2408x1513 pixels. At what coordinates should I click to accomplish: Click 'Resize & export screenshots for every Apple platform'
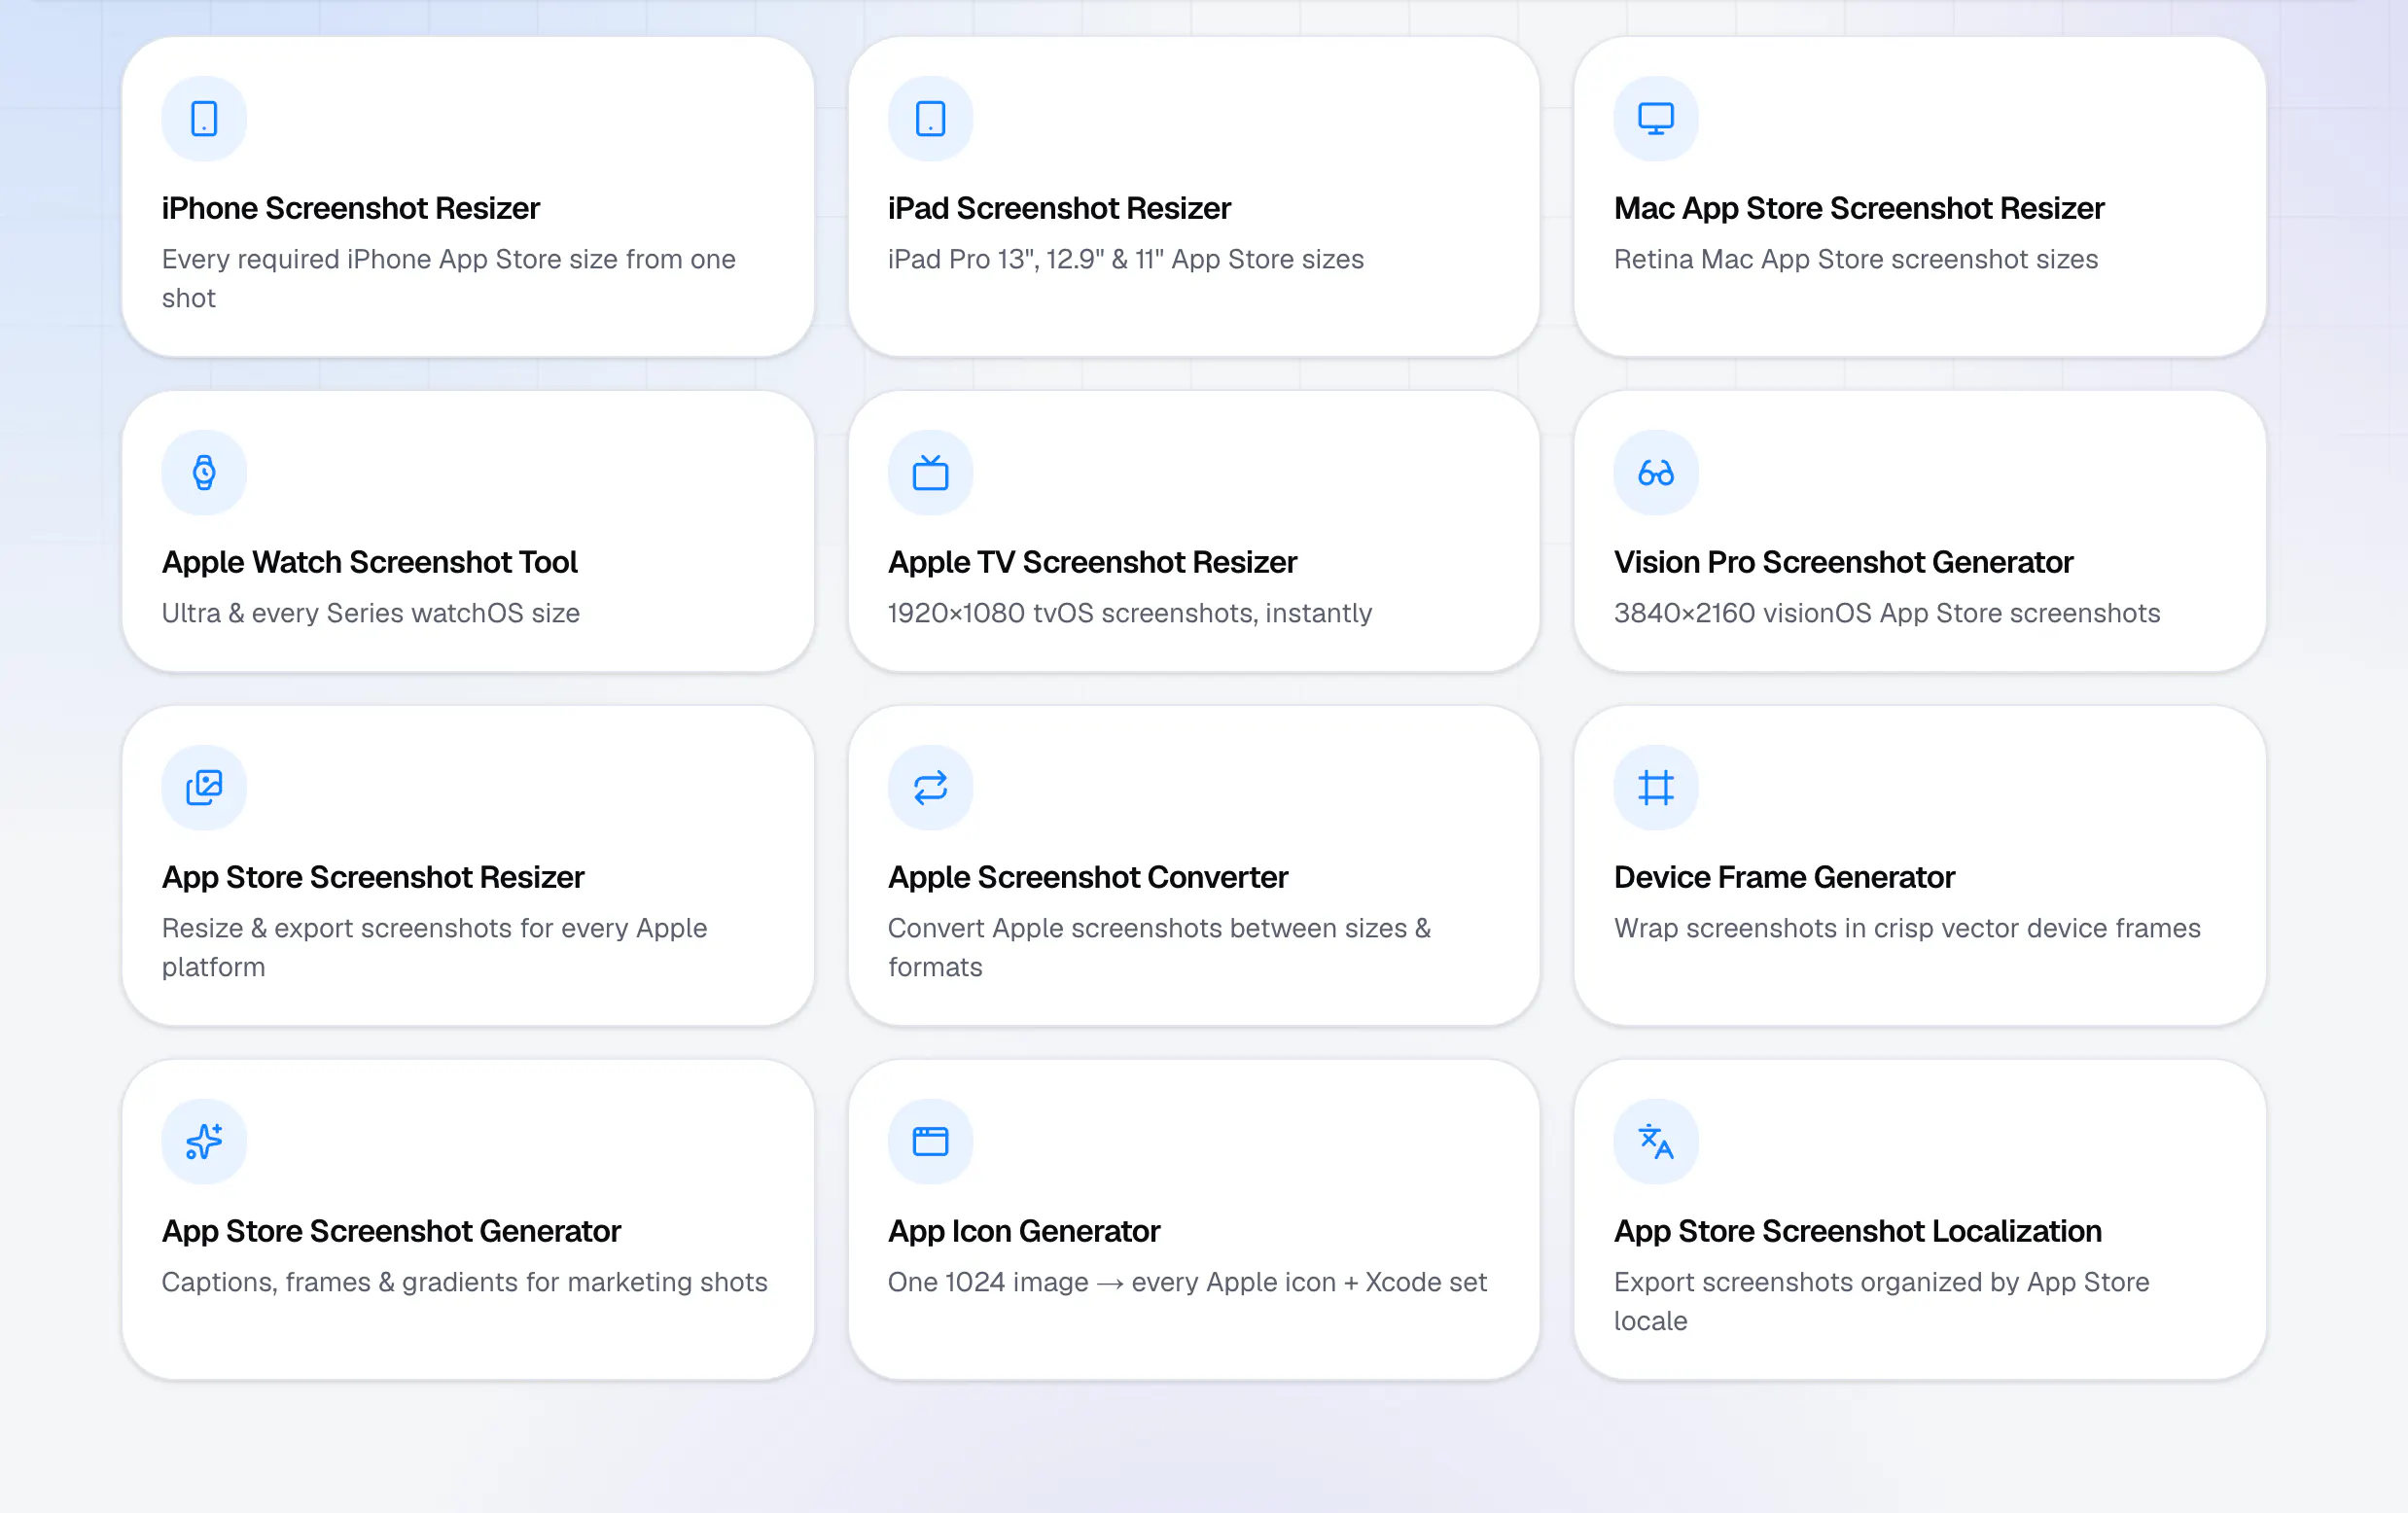click(x=435, y=947)
